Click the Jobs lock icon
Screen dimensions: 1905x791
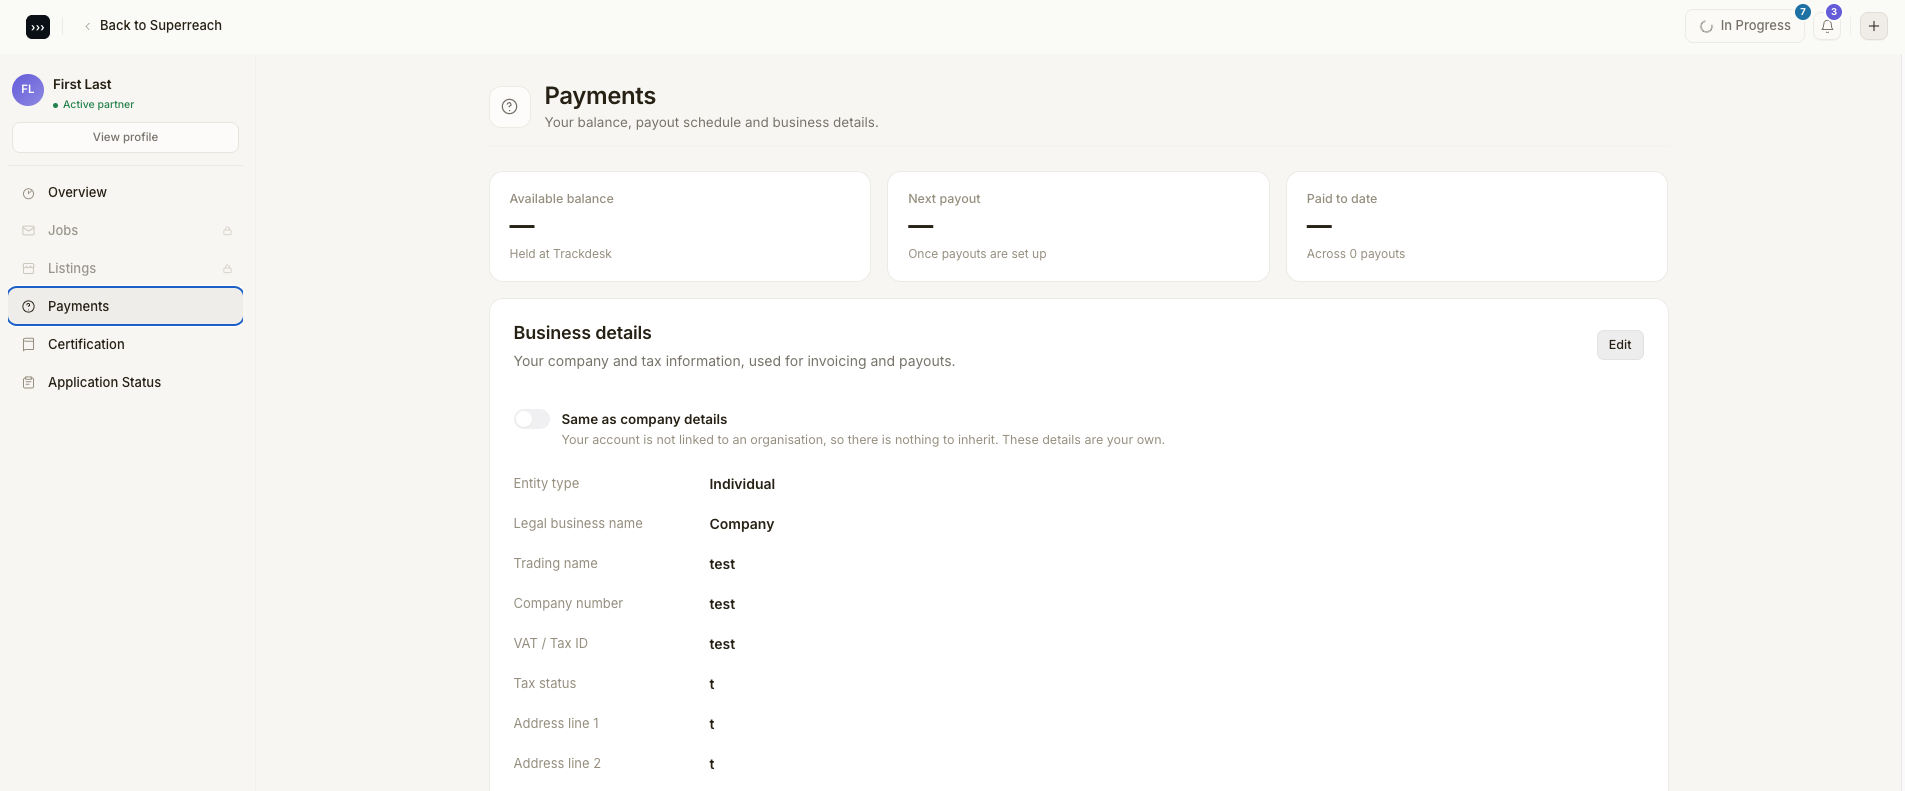coord(227,231)
